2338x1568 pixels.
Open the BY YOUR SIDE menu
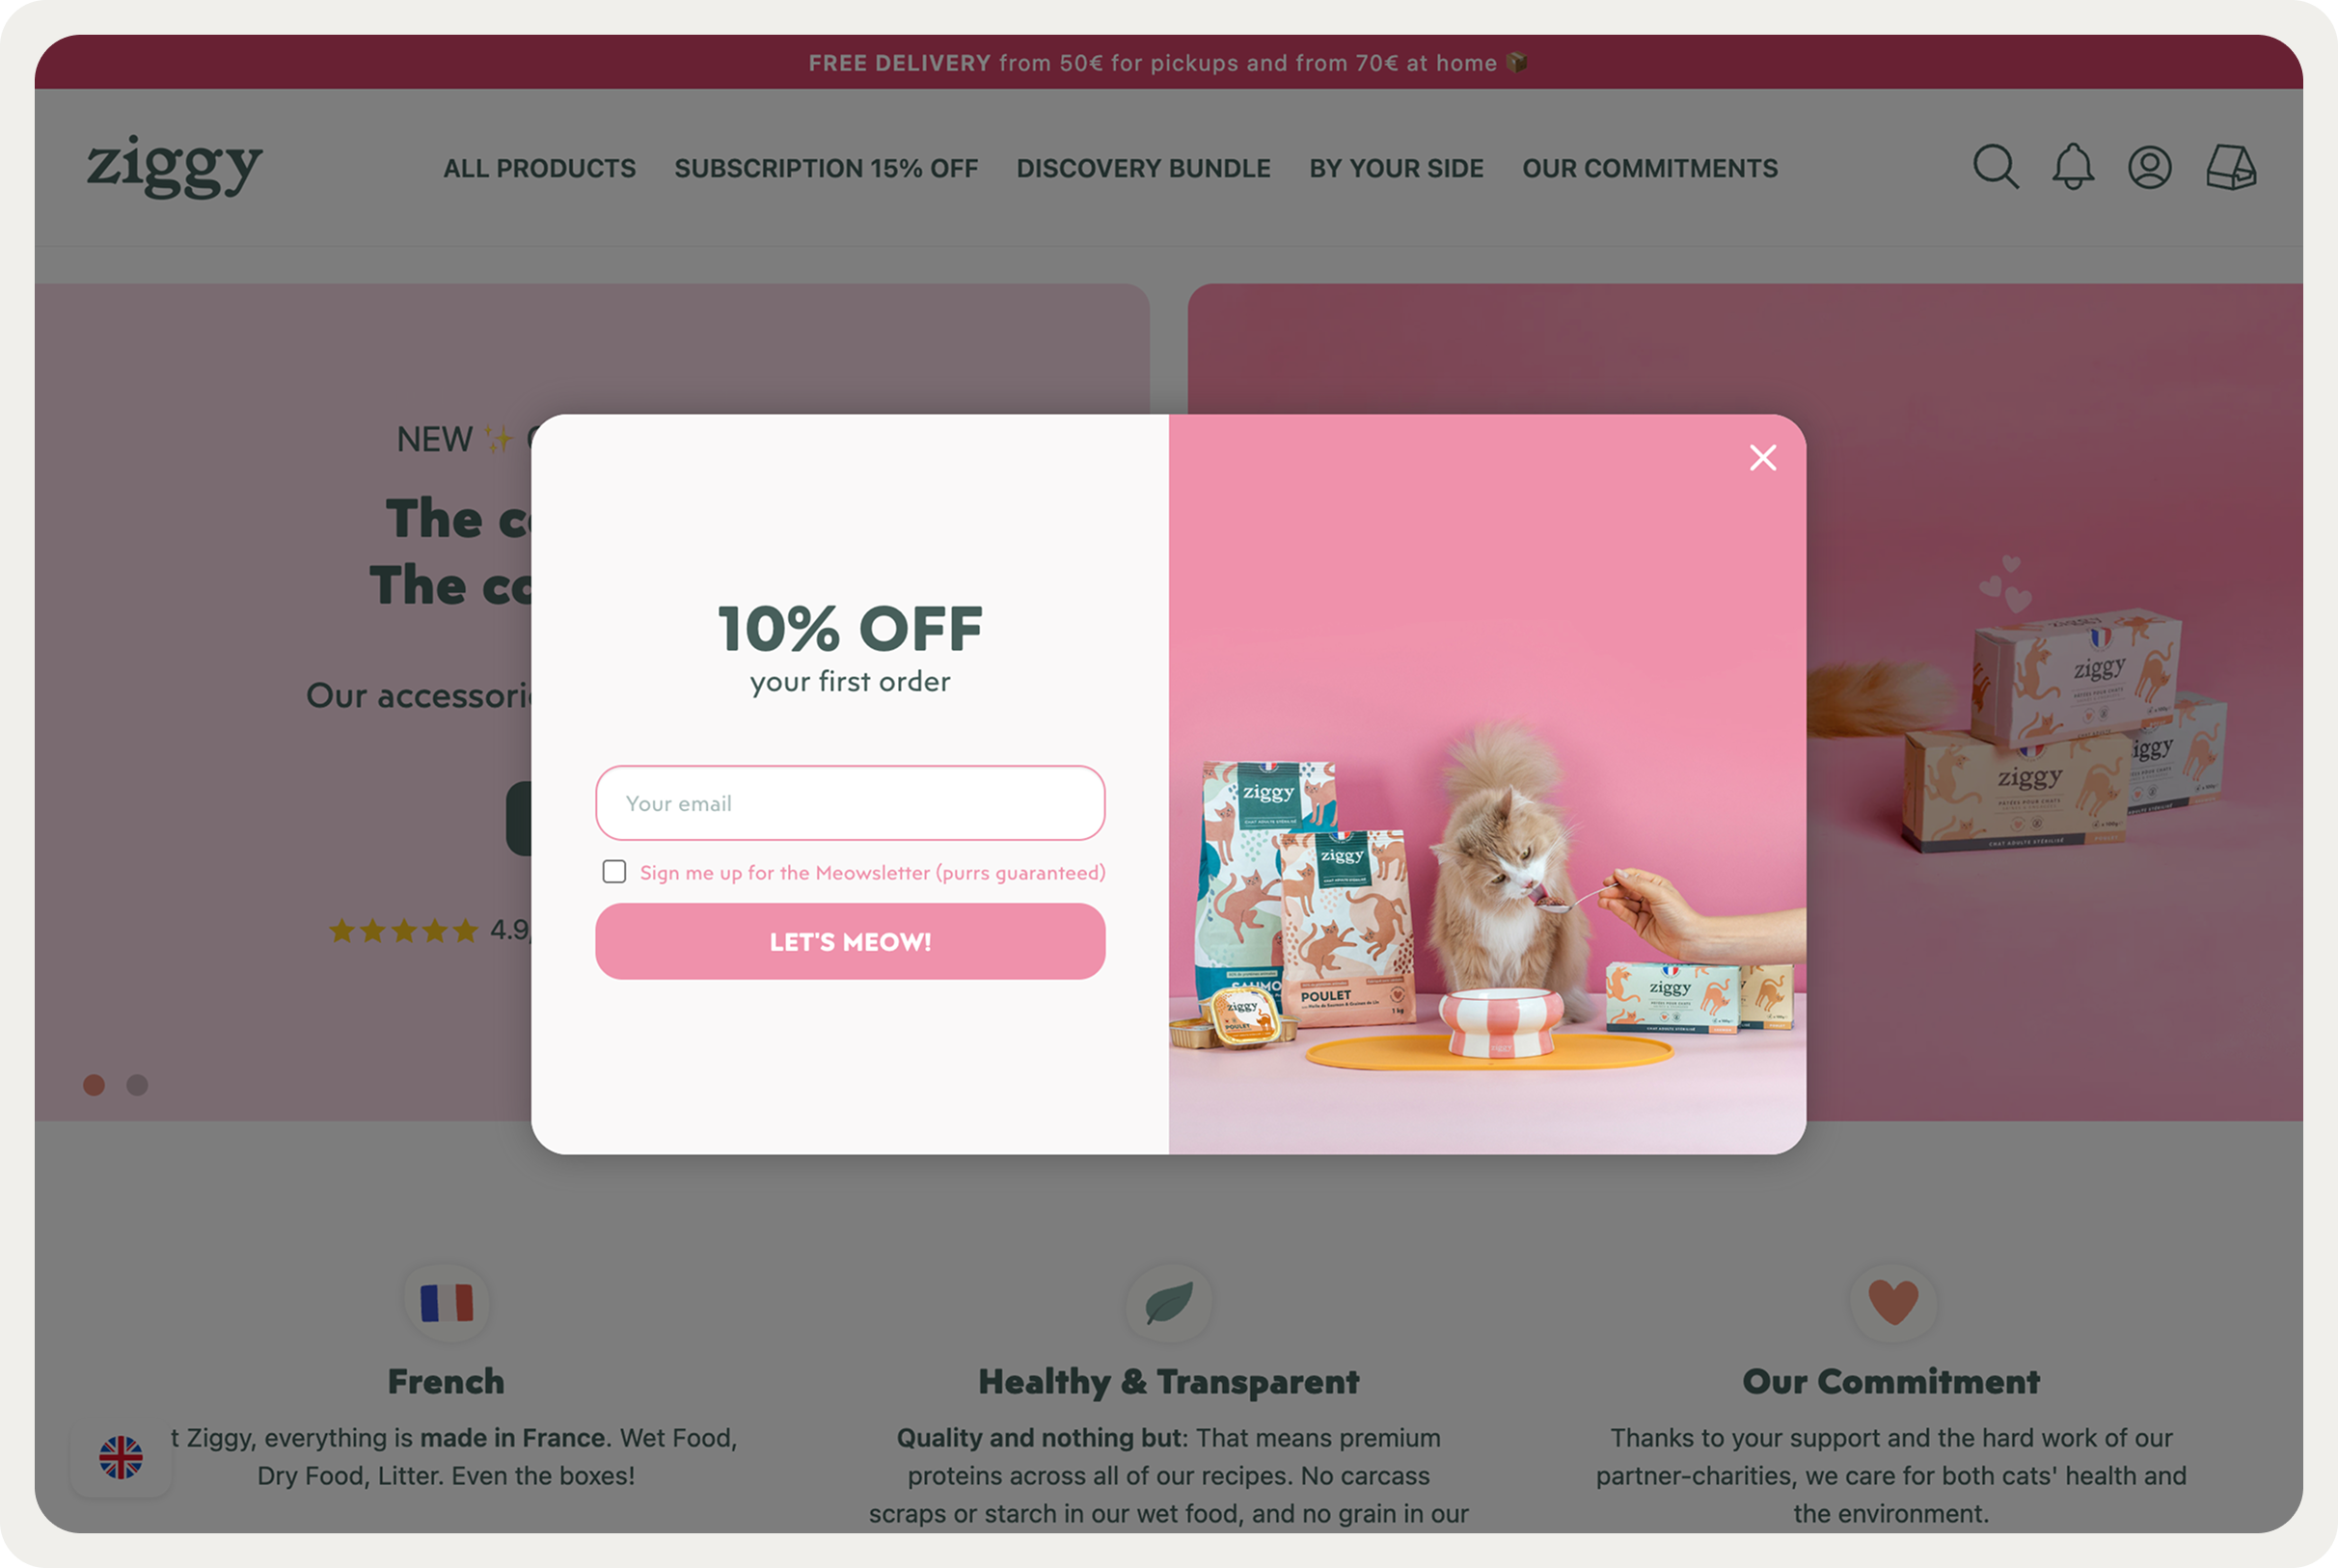coord(1397,168)
